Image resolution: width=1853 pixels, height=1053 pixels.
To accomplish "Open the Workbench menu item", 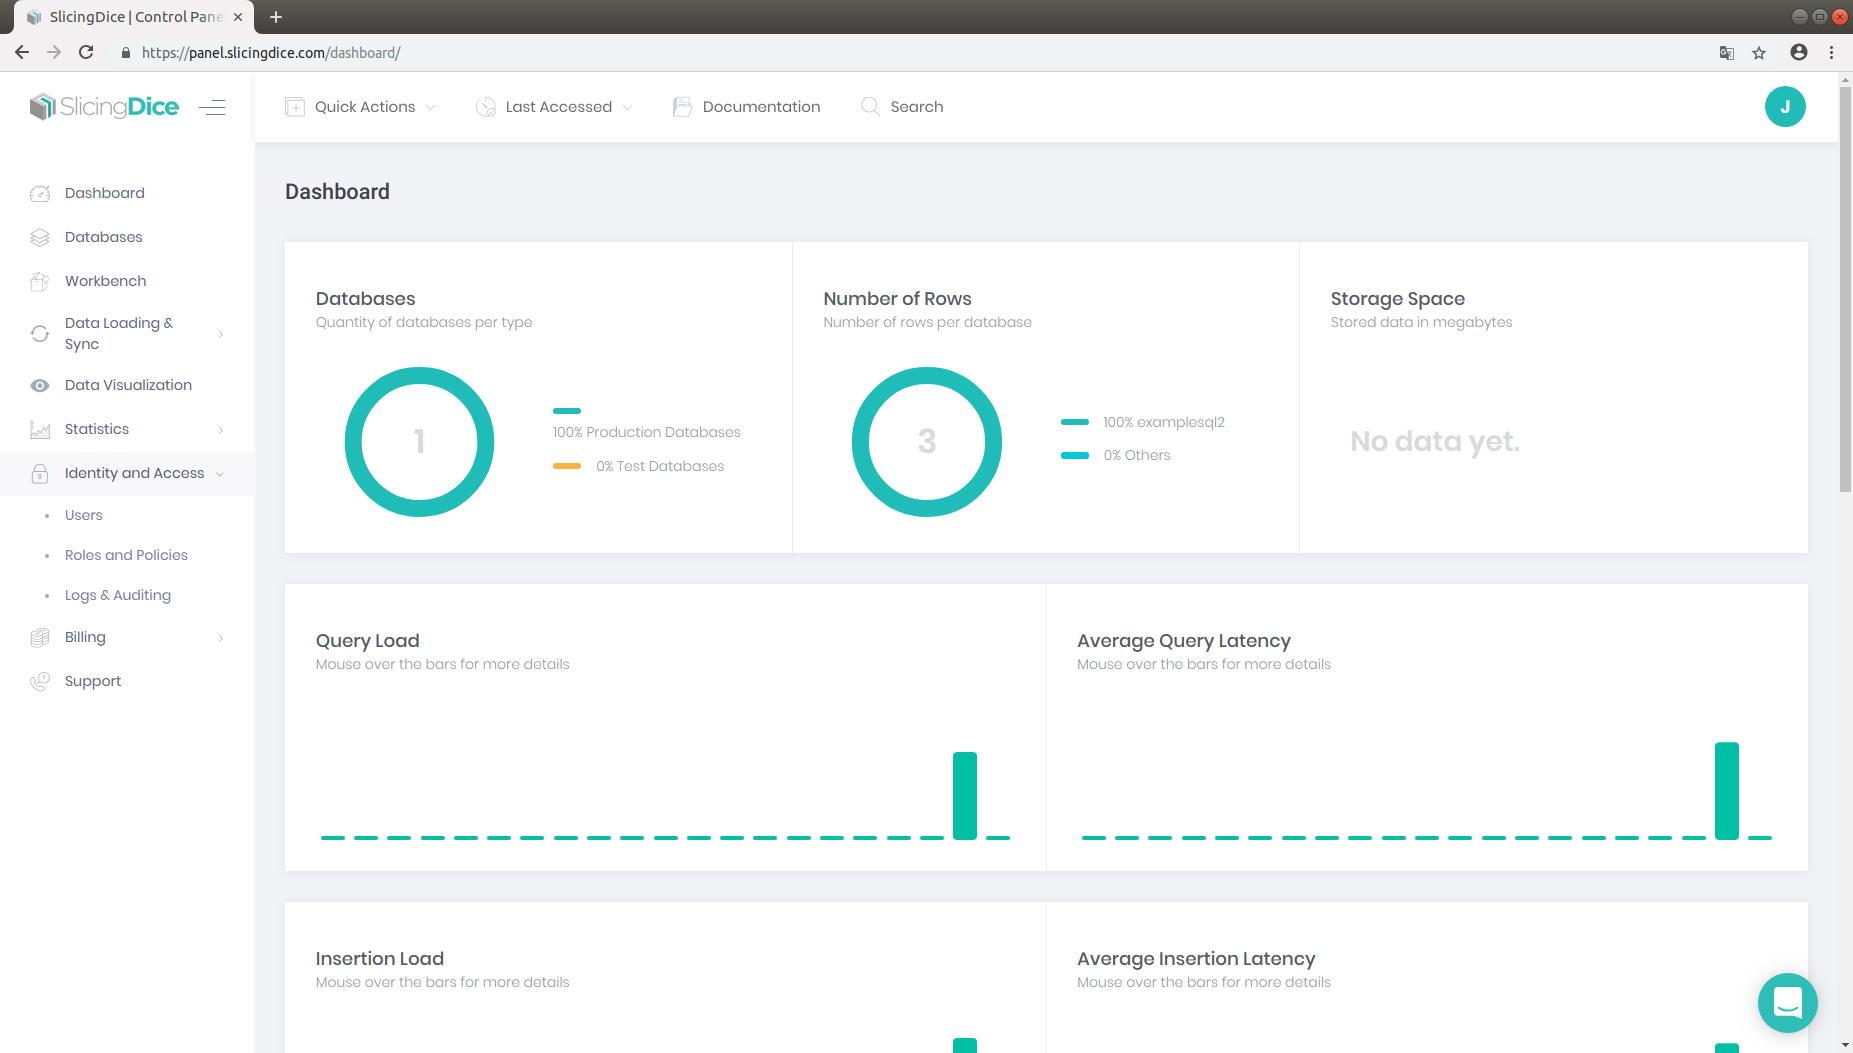I will (106, 281).
